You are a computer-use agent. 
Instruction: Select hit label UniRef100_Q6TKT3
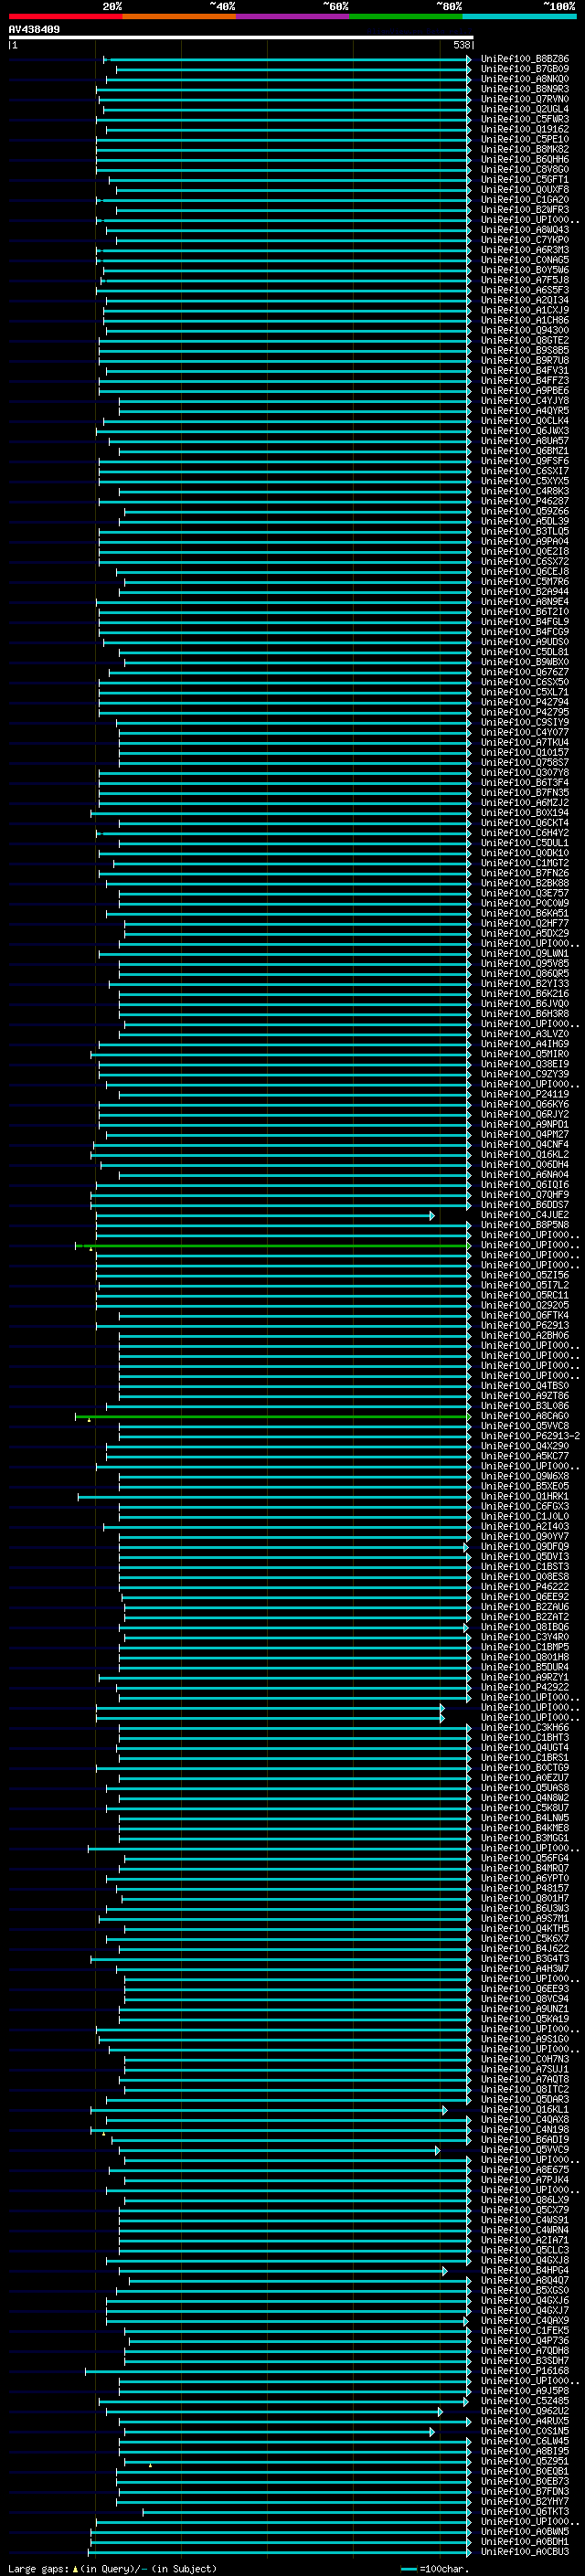(525, 2512)
